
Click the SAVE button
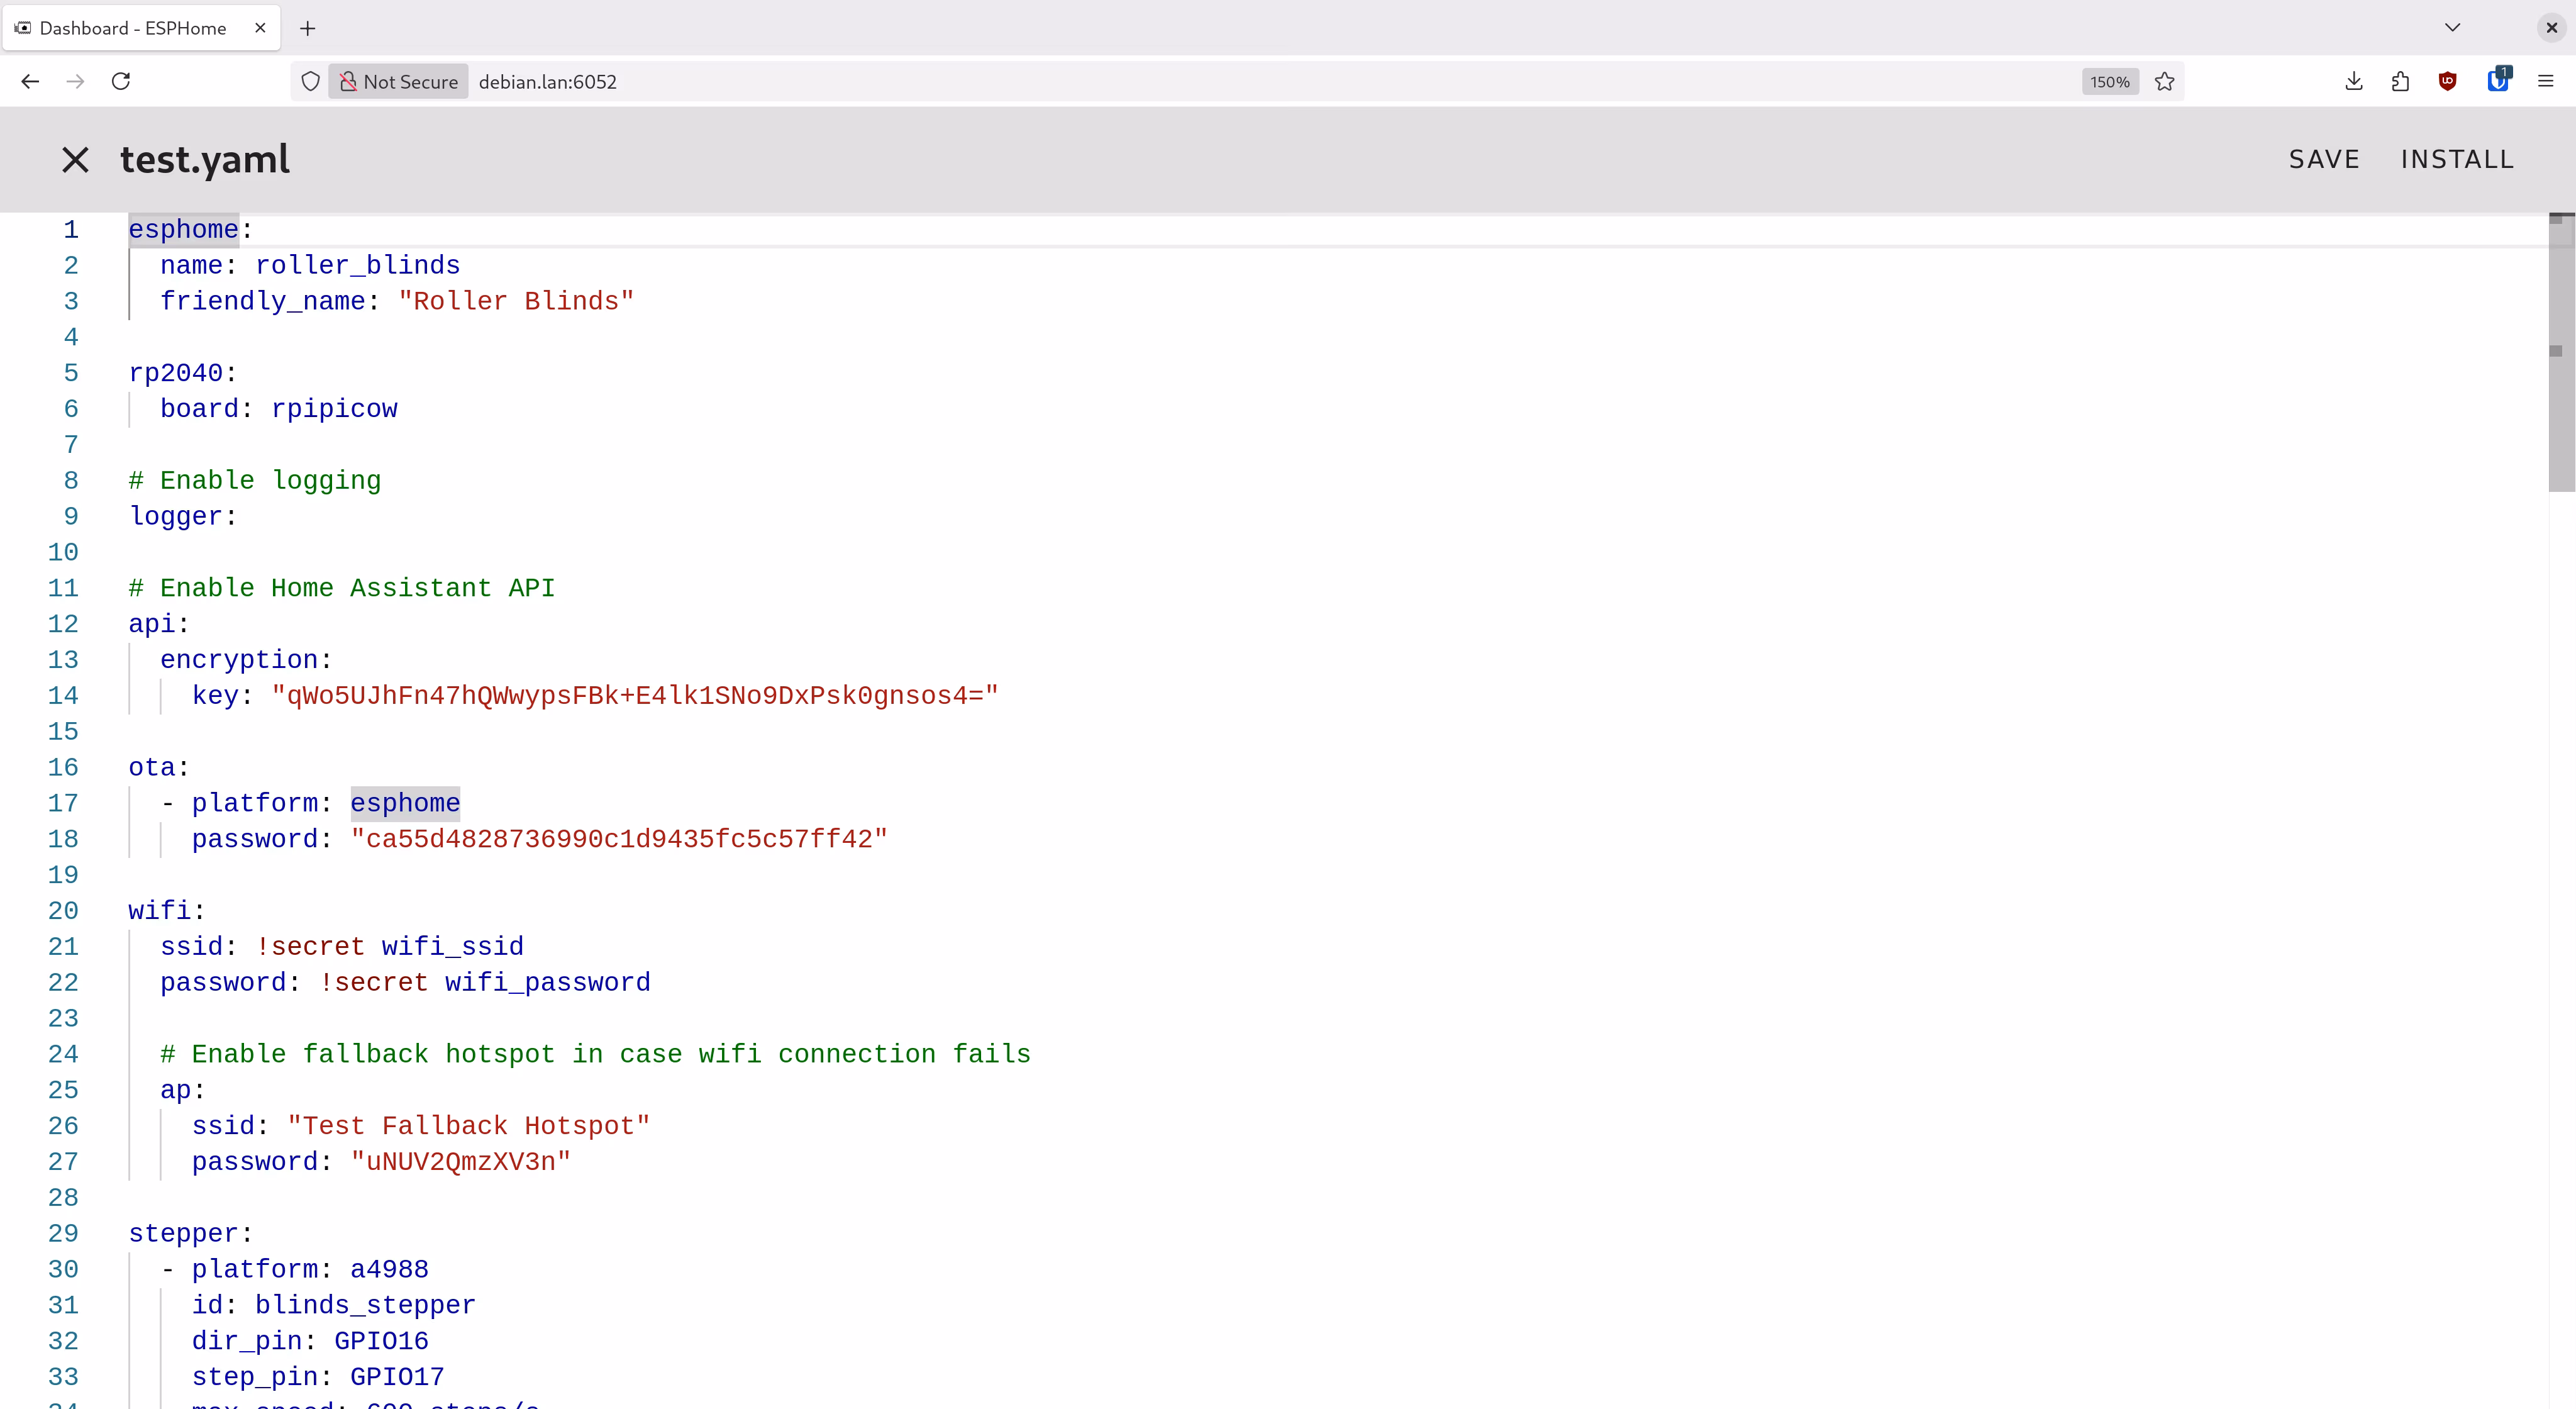[x=2324, y=160]
